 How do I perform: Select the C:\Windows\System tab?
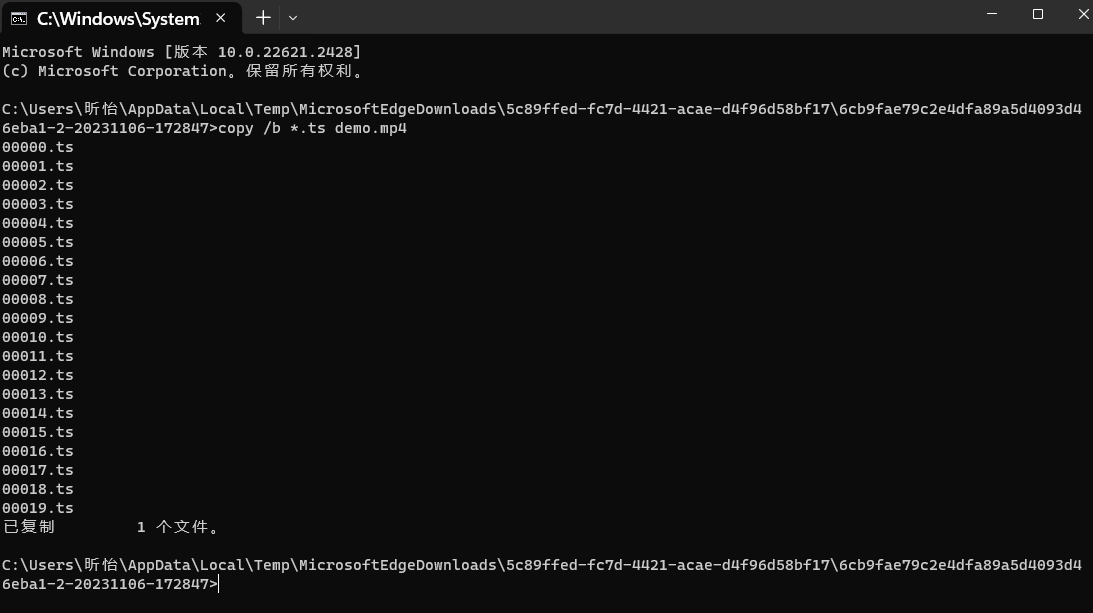(117, 18)
